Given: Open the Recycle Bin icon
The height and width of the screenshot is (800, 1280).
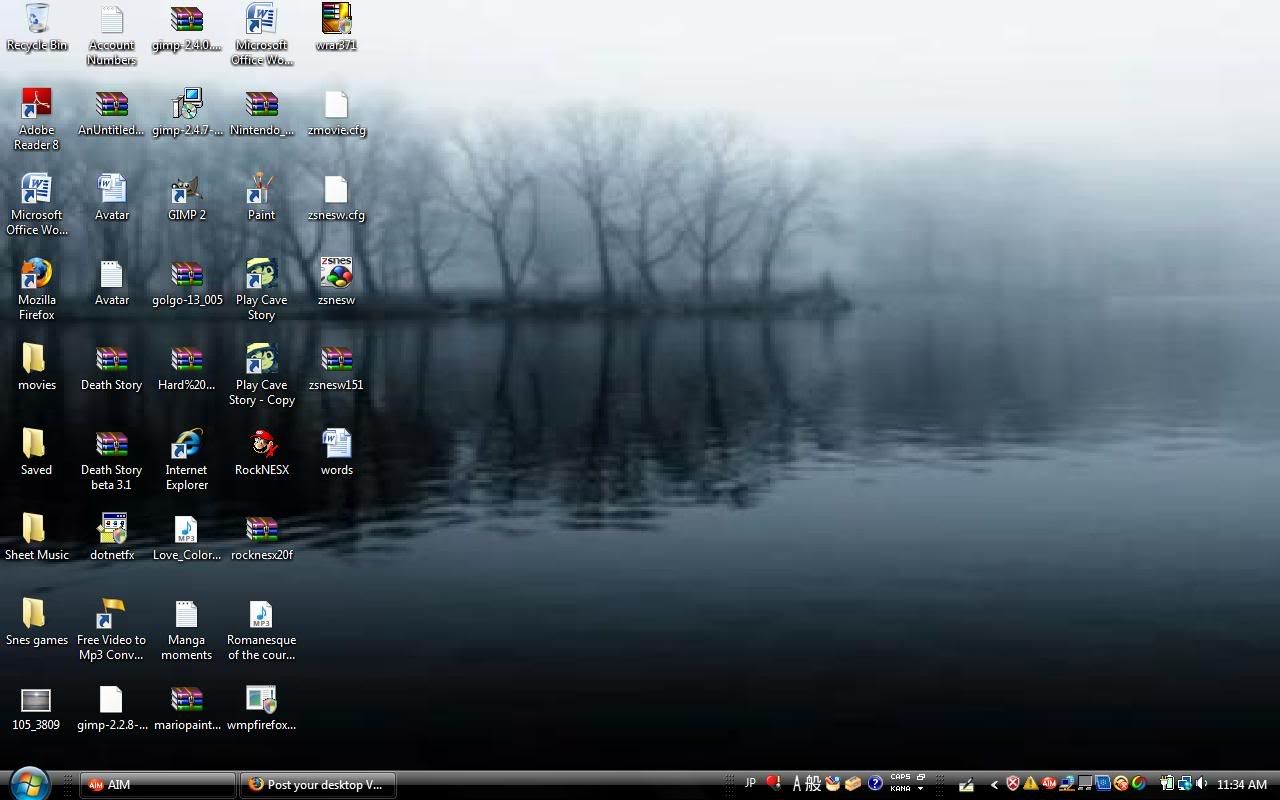Looking at the screenshot, I should (37, 28).
